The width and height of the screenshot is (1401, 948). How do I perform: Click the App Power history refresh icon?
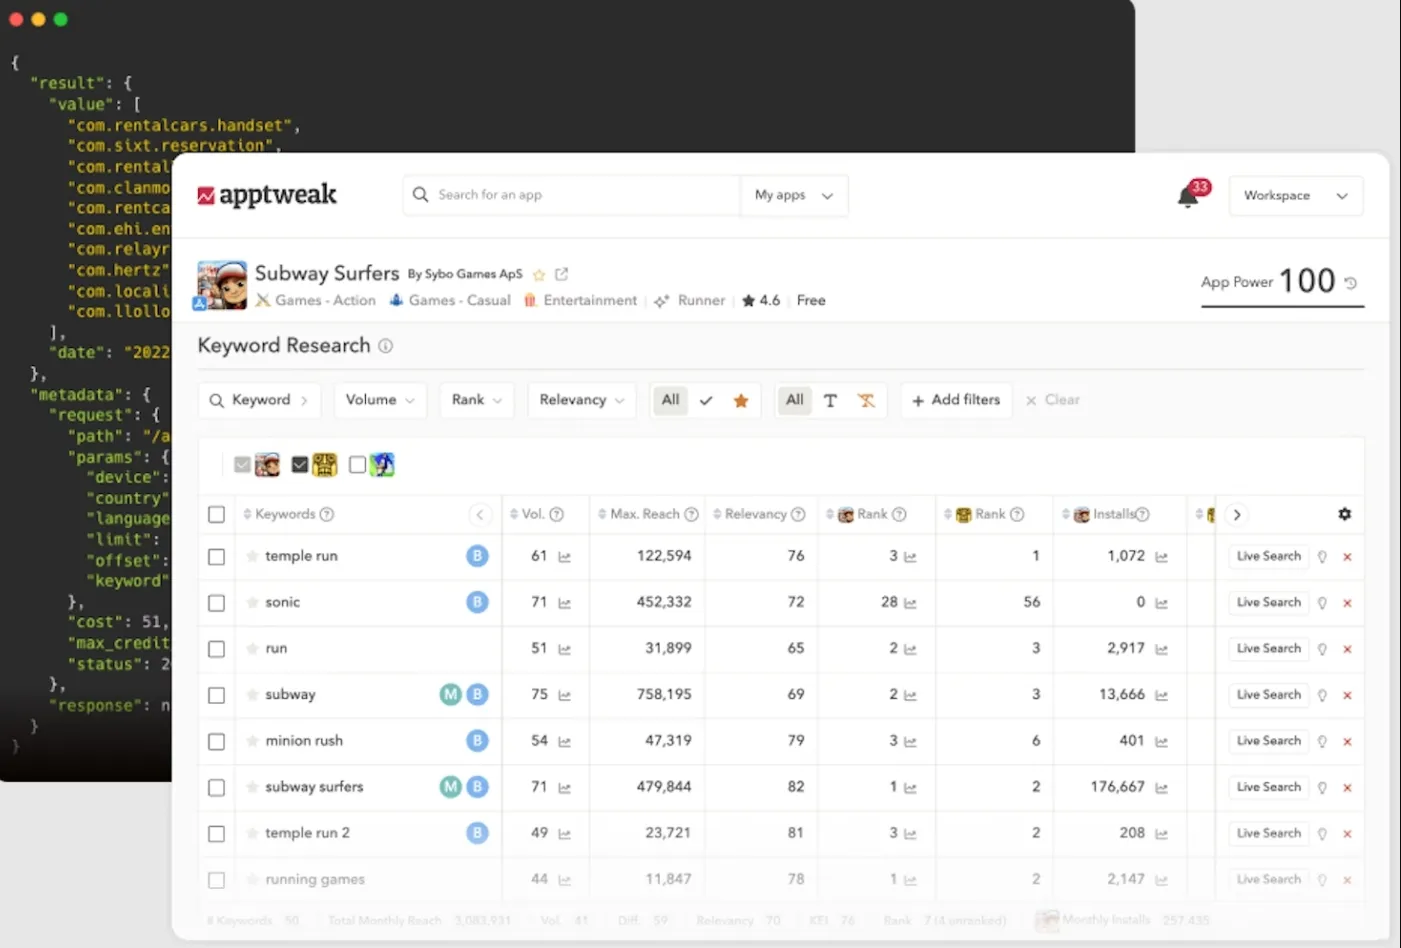(1351, 283)
